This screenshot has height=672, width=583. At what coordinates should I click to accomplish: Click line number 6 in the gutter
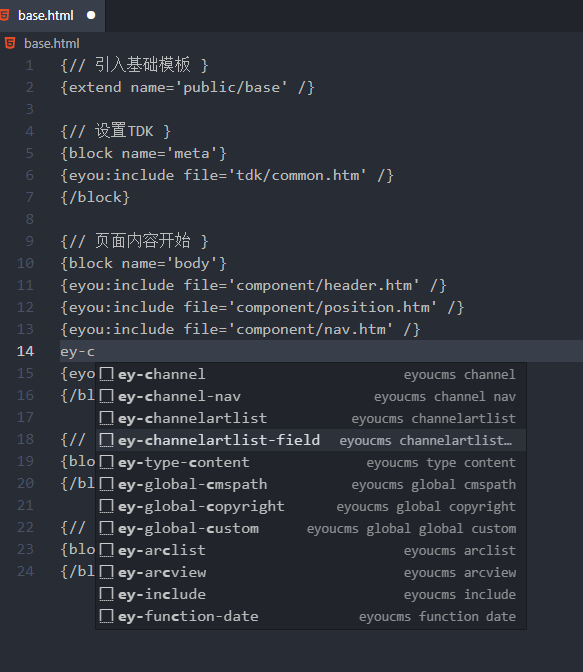pos(30,175)
